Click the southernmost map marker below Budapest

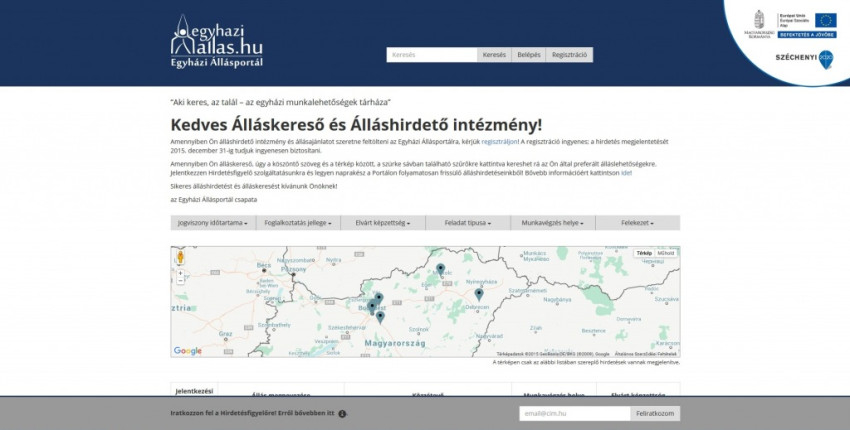(x=380, y=316)
